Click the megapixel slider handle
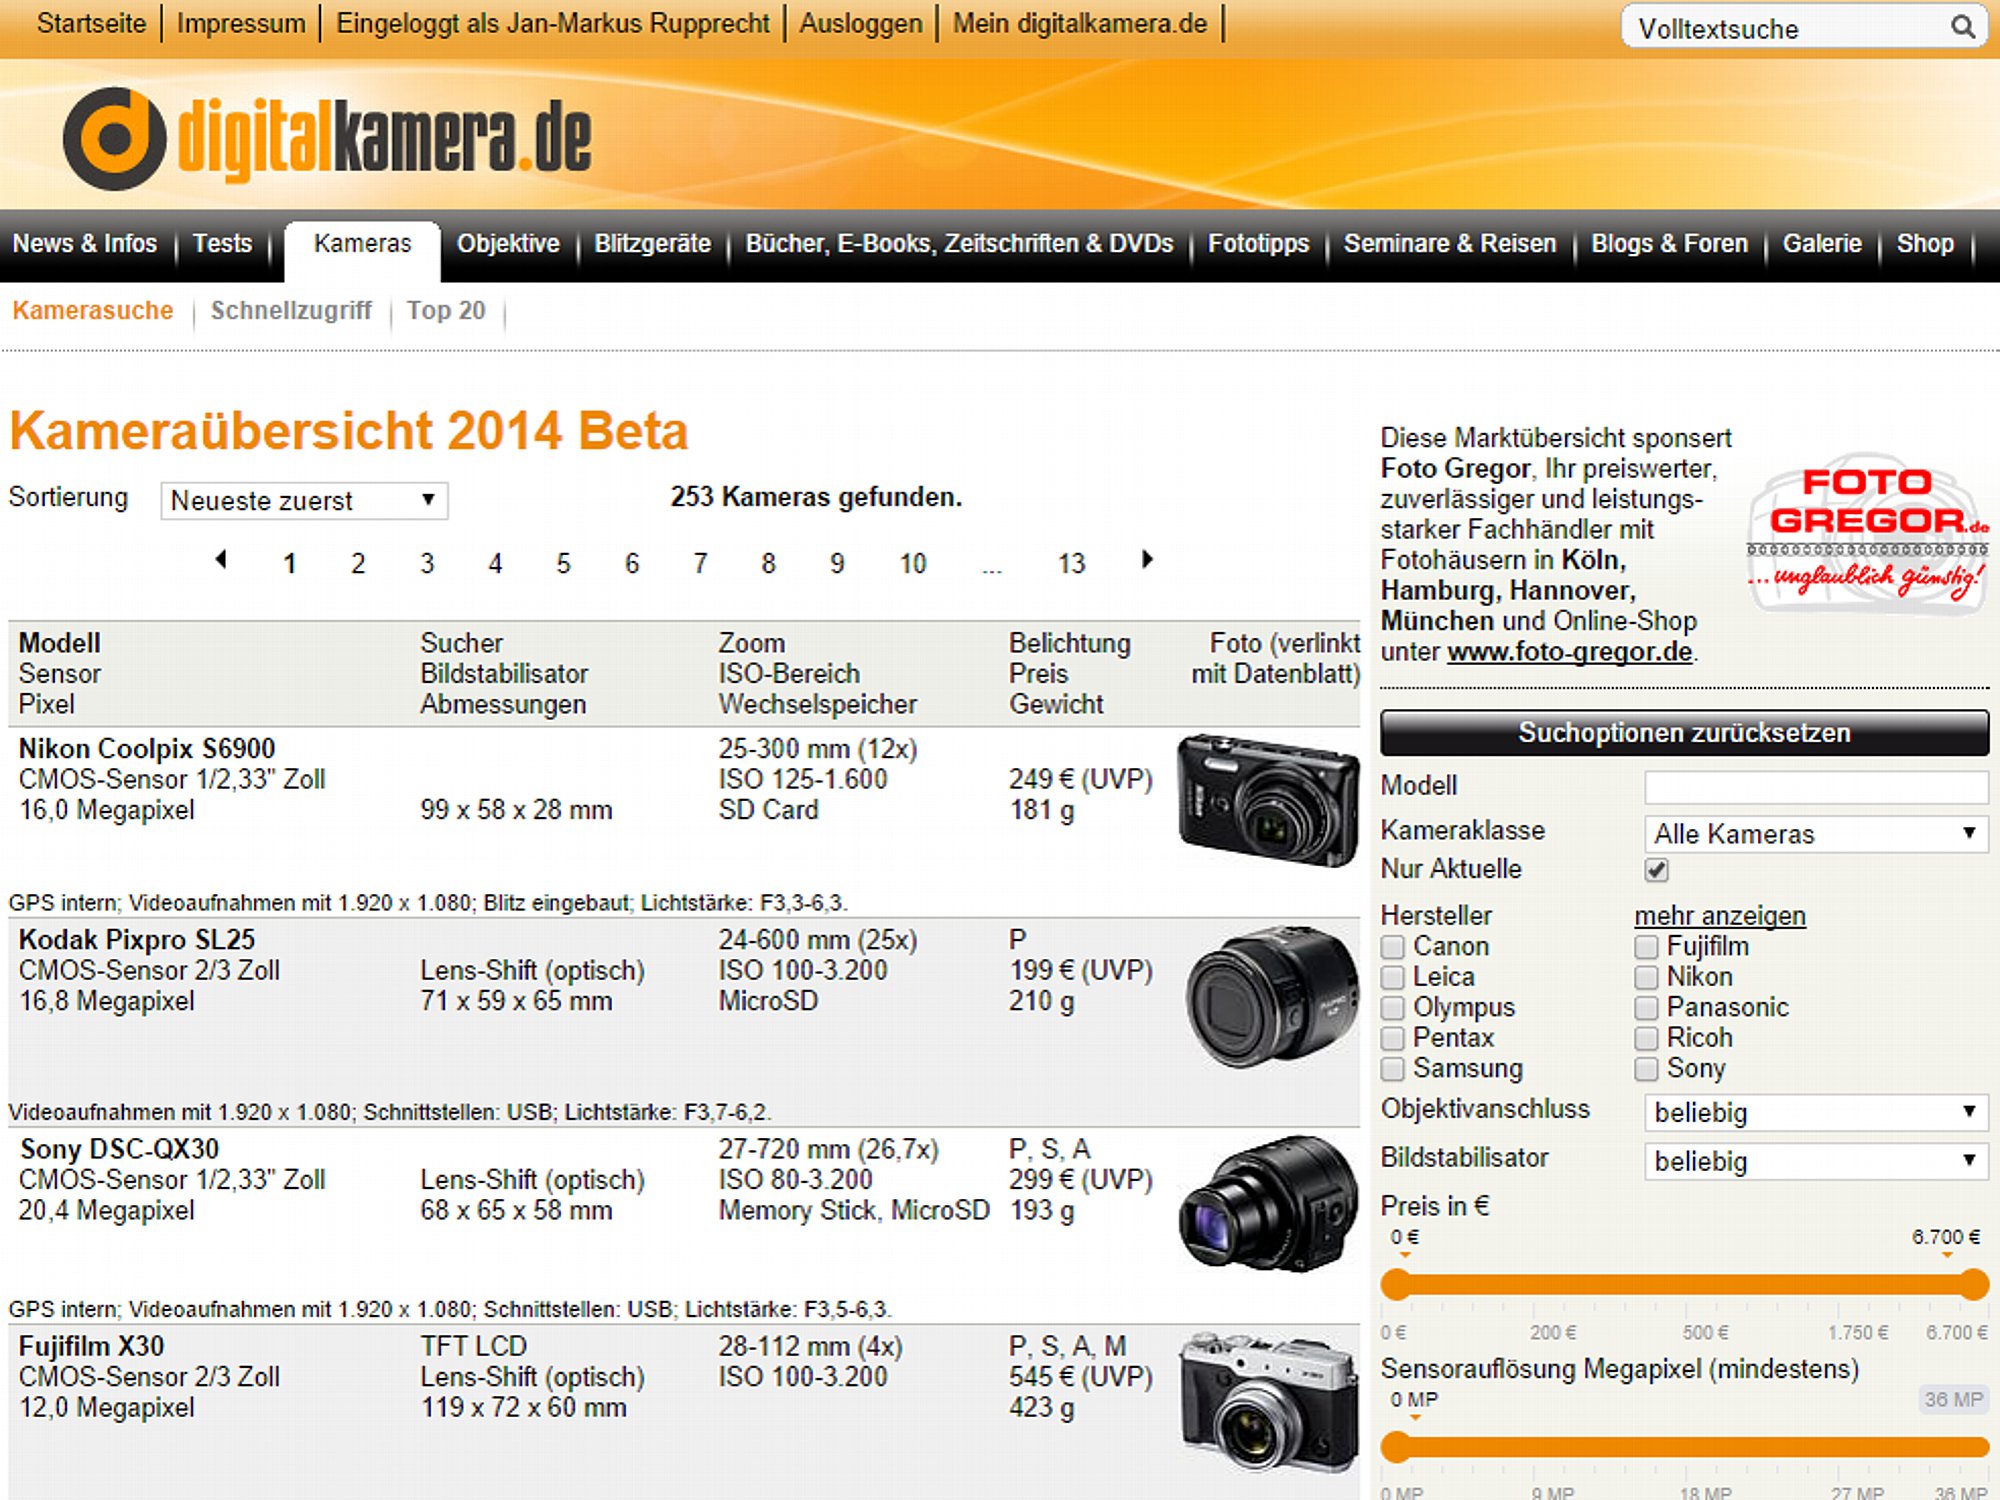 click(x=1396, y=1447)
